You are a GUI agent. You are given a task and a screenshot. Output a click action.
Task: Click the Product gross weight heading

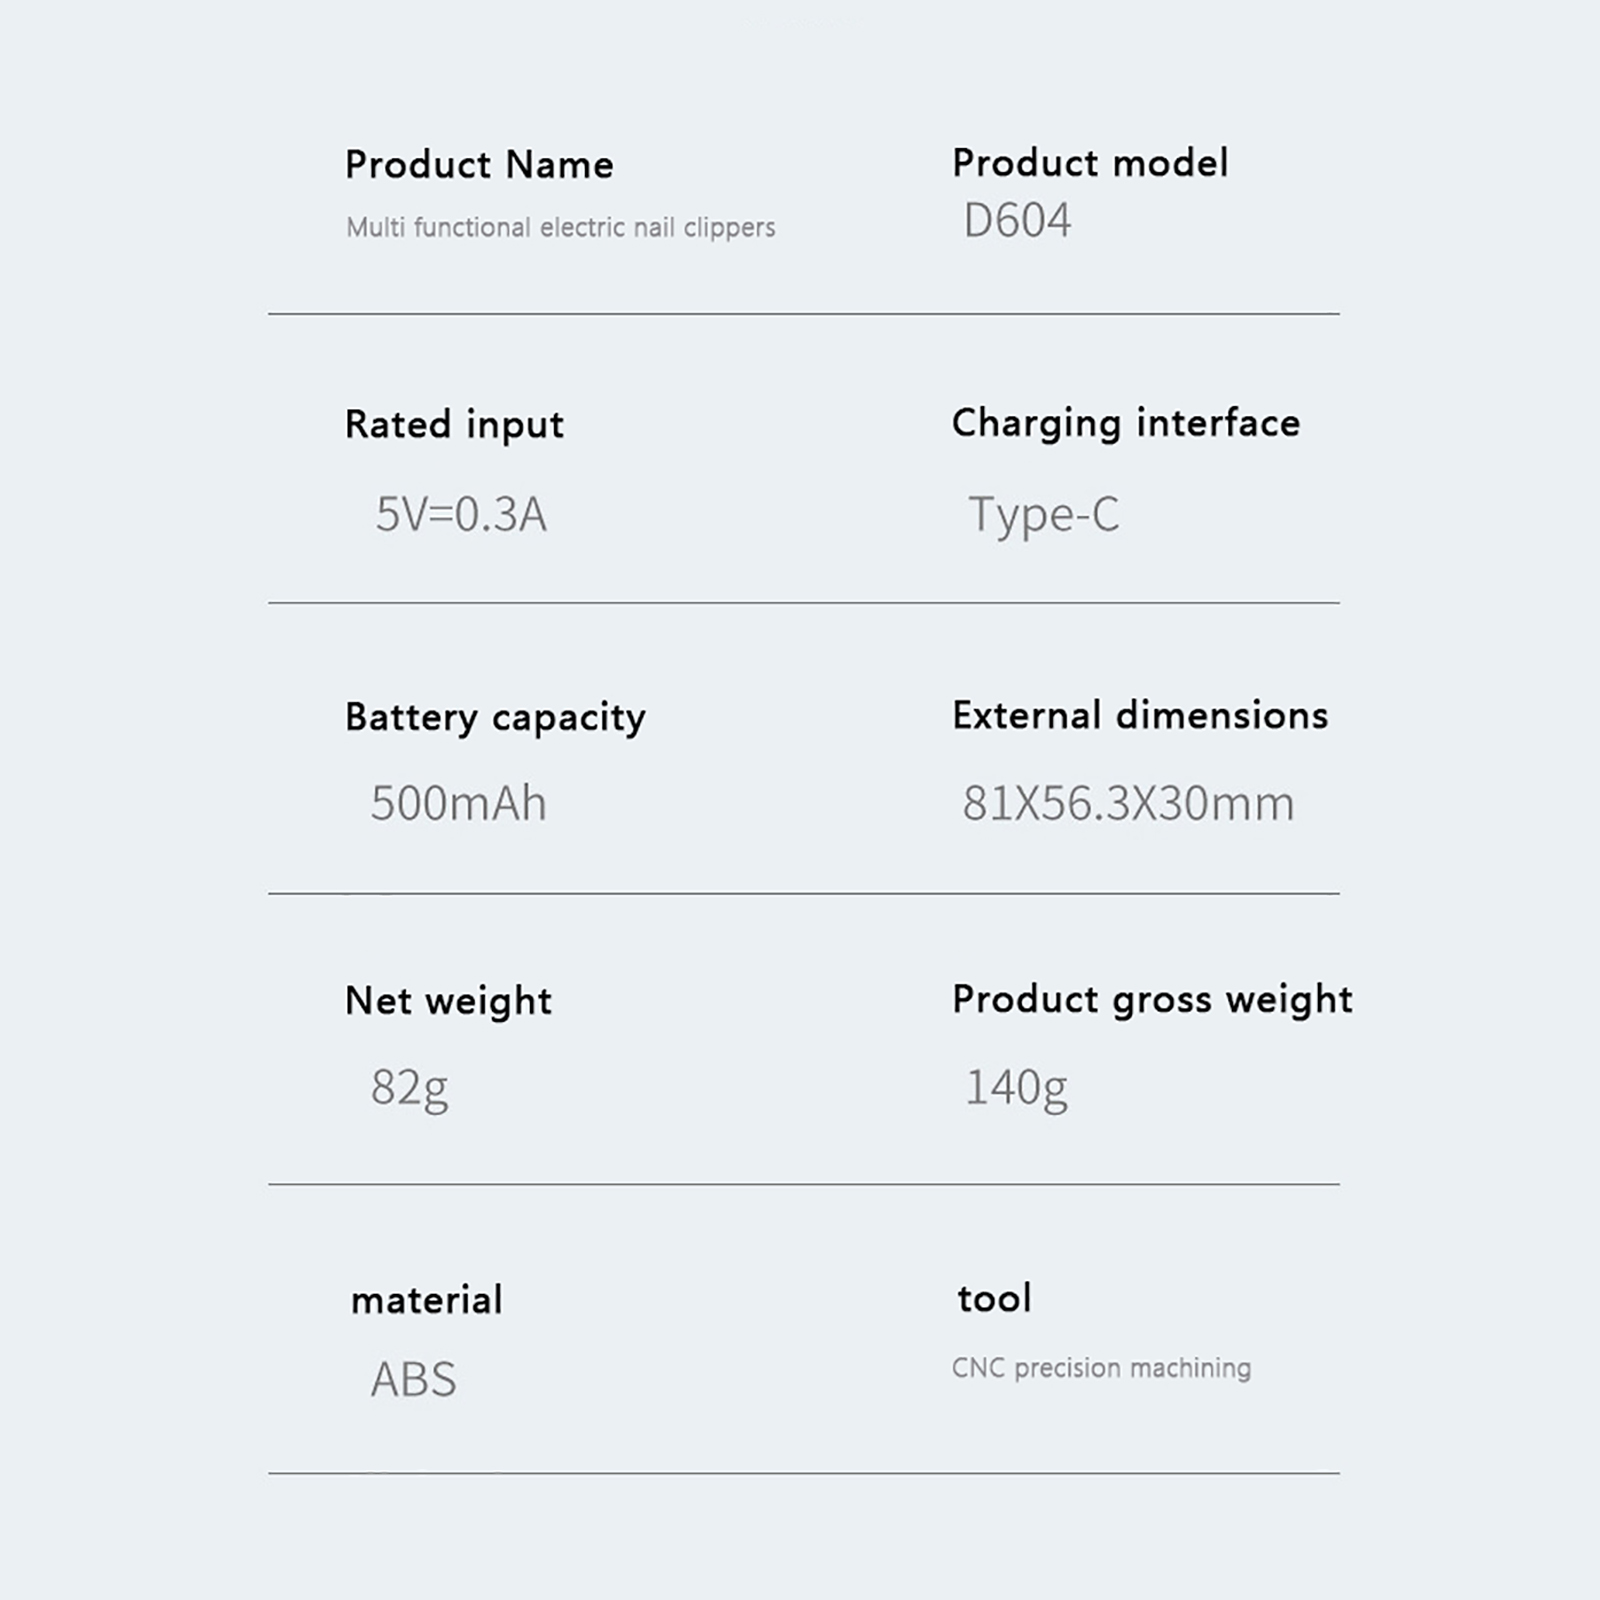pyautogui.click(x=1152, y=1000)
